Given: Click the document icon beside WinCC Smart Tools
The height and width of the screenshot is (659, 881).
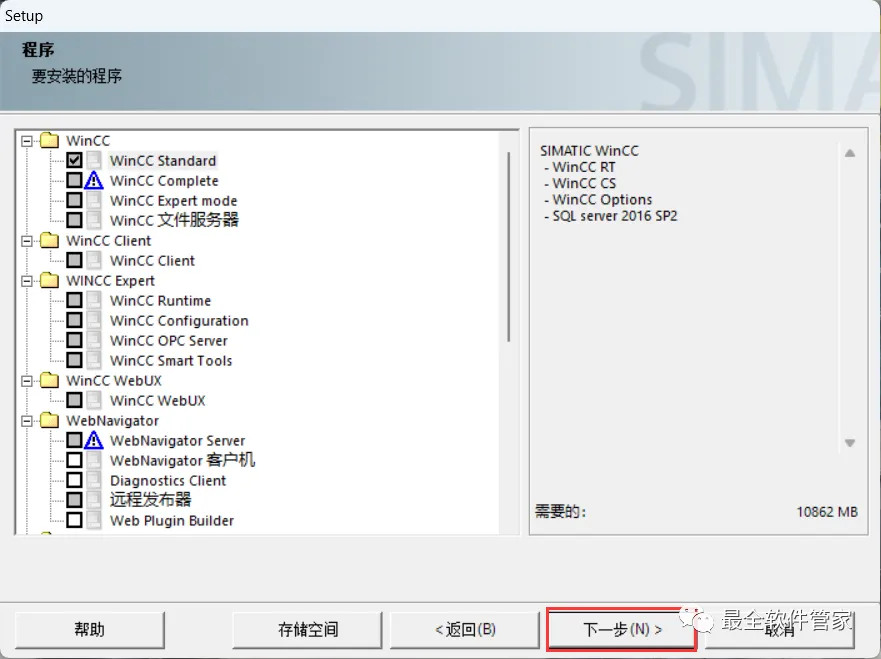Looking at the screenshot, I should click(94, 360).
